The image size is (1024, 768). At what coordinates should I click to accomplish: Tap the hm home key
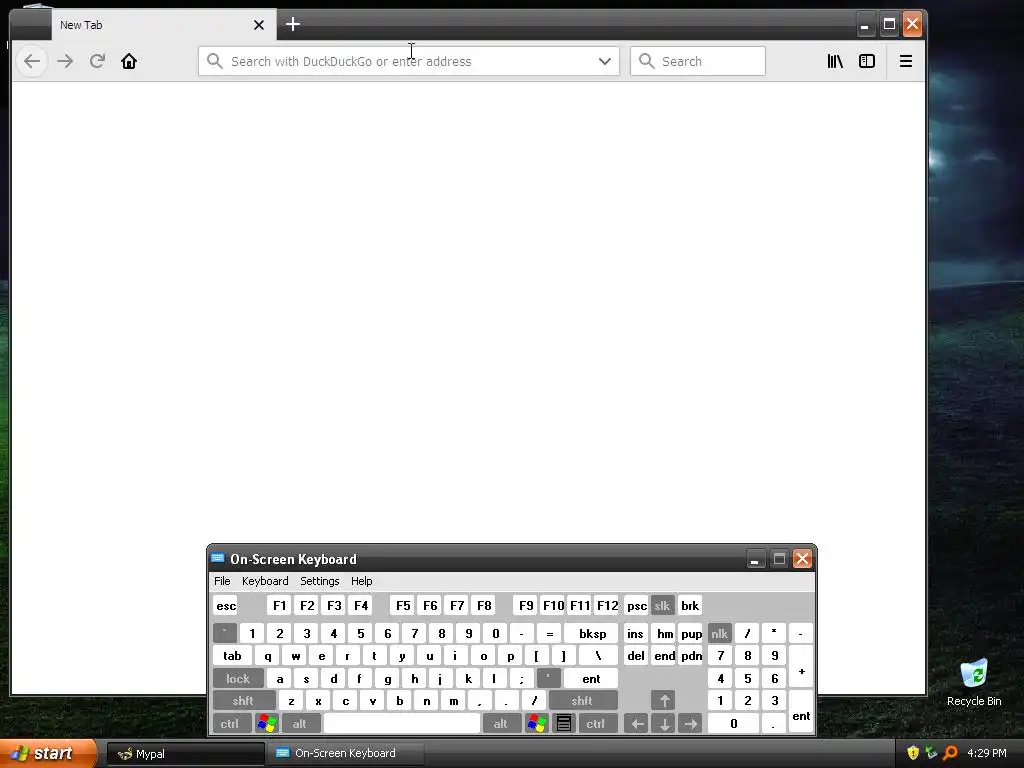(665, 633)
